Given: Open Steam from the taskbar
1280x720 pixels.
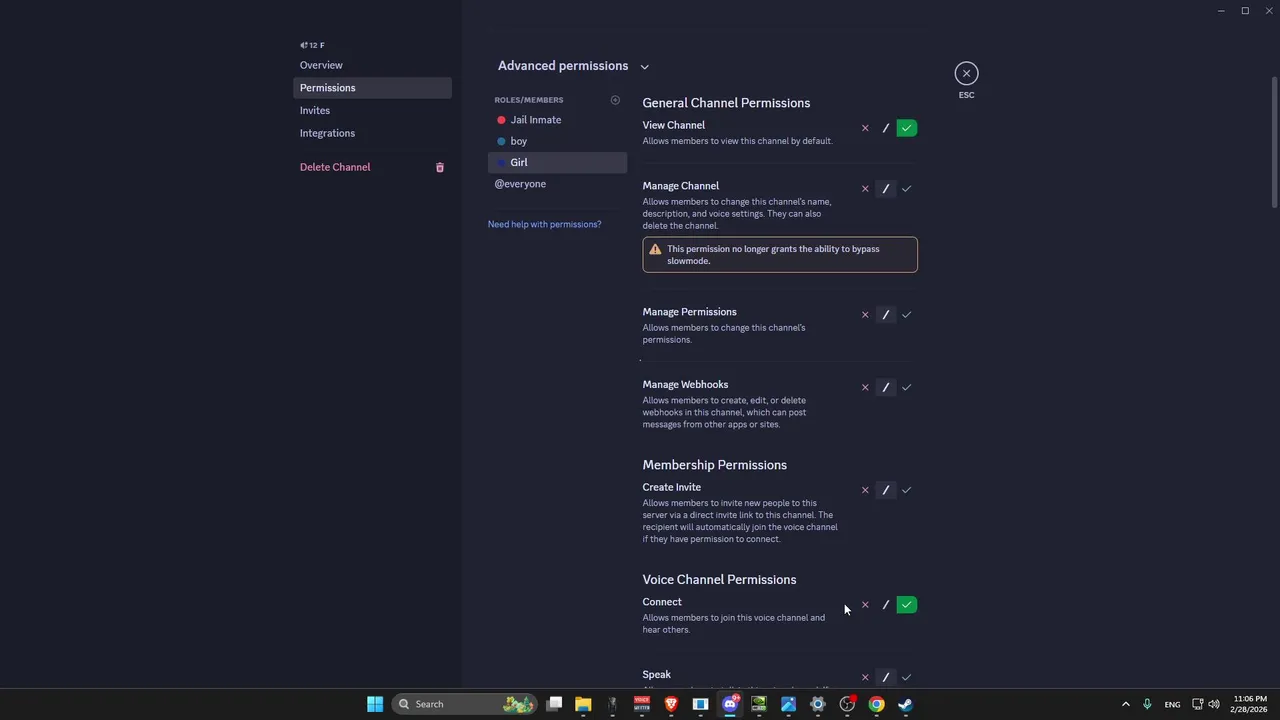Looking at the screenshot, I should 905,704.
